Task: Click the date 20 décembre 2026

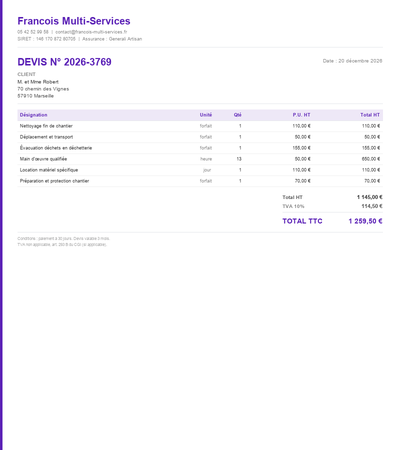Action: click(360, 61)
